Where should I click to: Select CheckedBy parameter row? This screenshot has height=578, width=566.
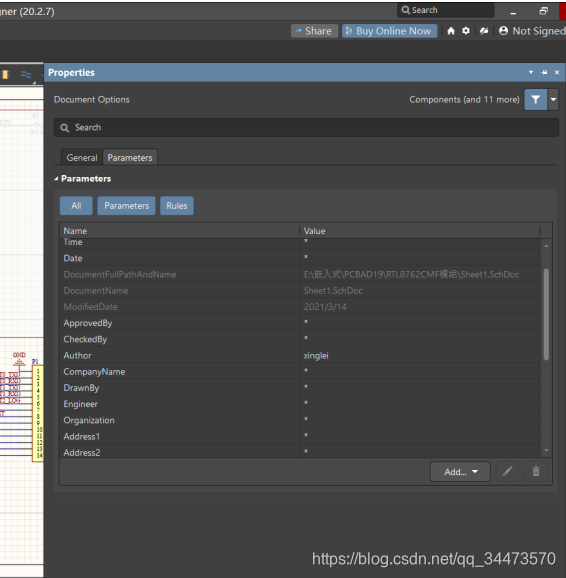(300, 339)
